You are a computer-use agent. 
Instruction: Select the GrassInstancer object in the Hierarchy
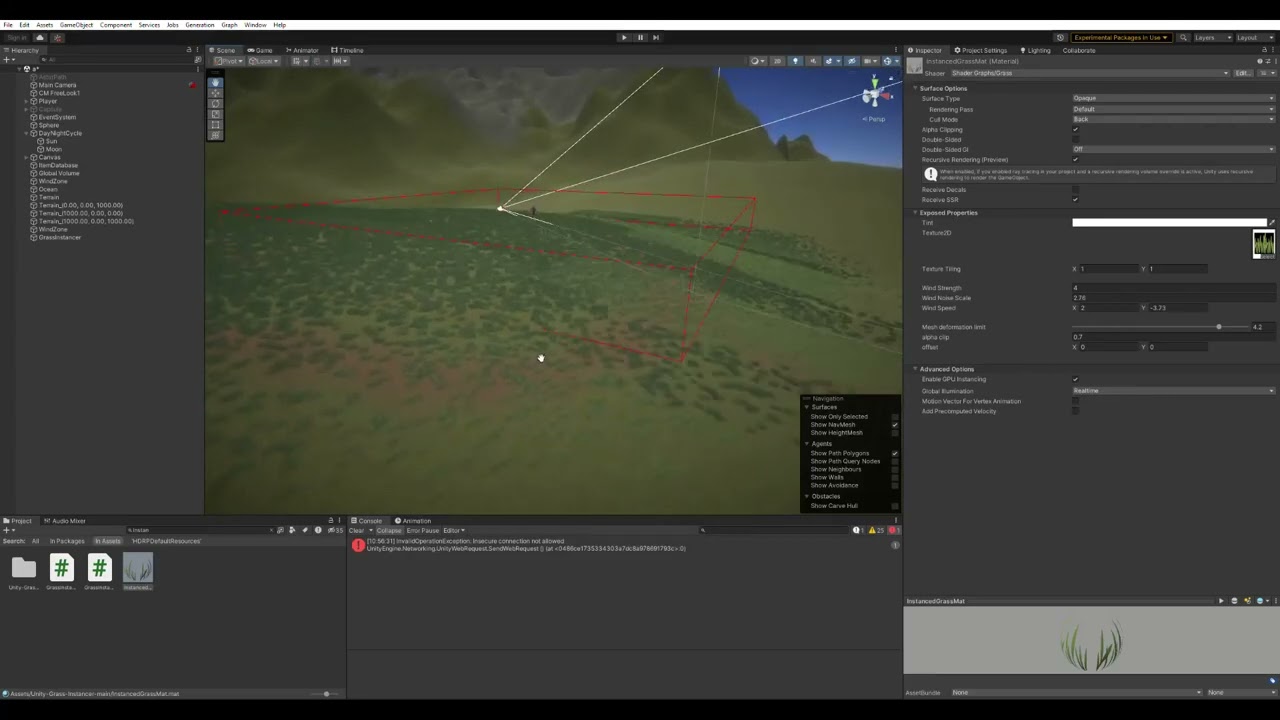59,237
